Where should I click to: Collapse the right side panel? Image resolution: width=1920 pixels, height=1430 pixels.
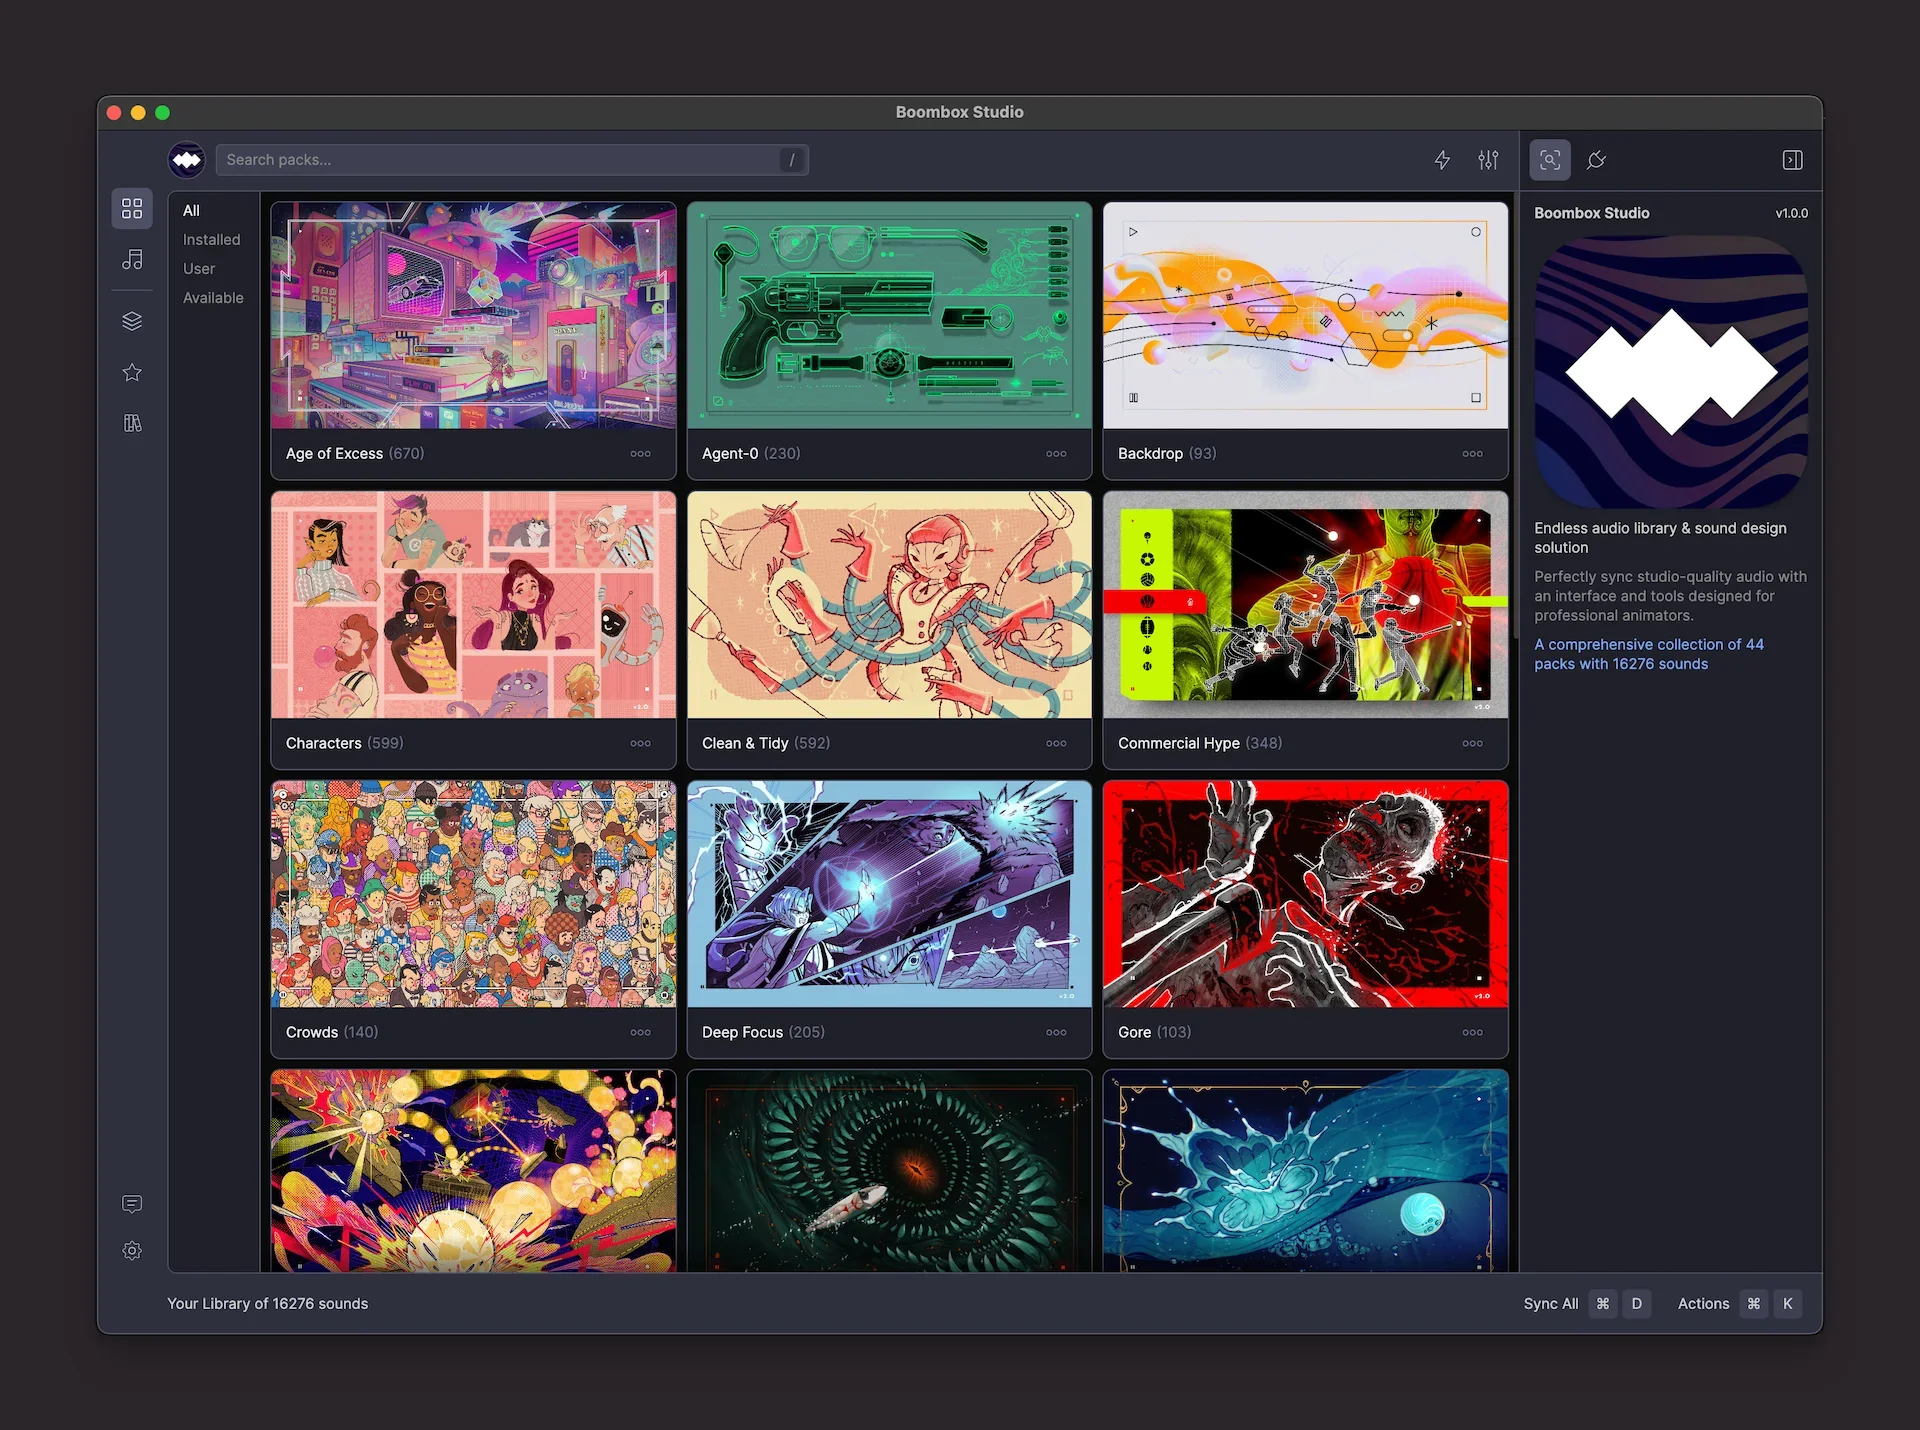[x=1793, y=160]
